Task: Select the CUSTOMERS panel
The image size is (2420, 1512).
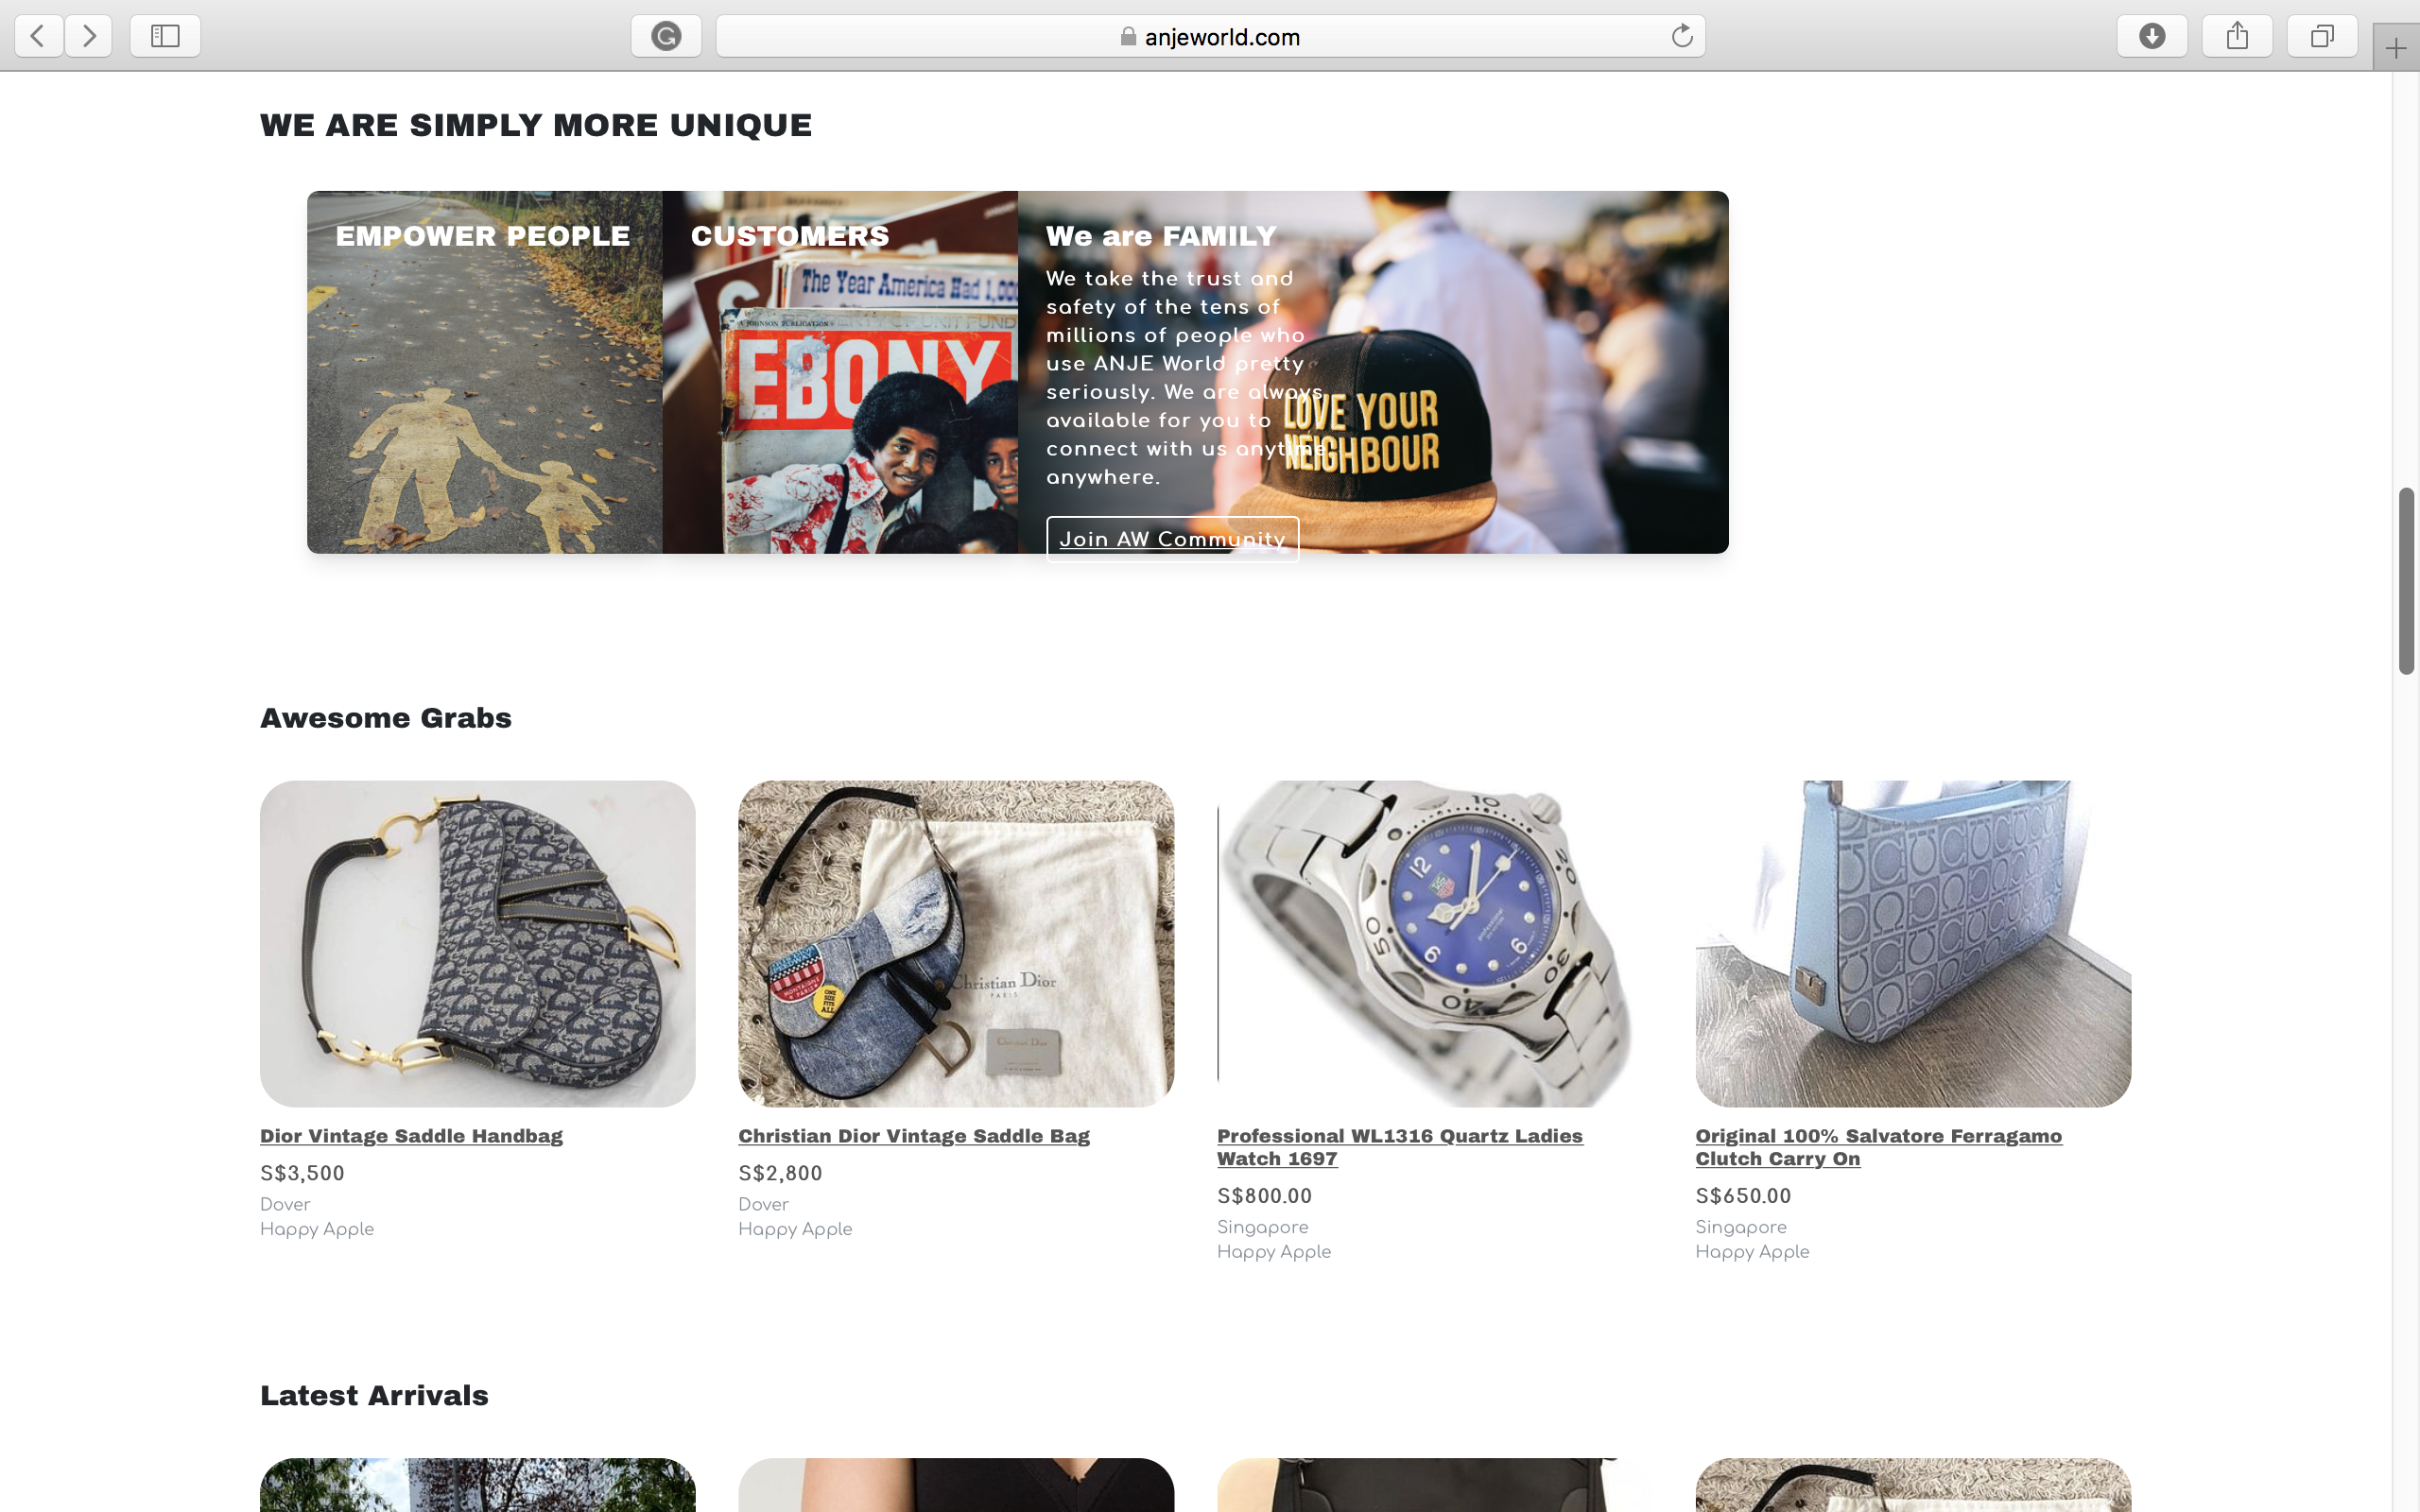Action: (840, 372)
